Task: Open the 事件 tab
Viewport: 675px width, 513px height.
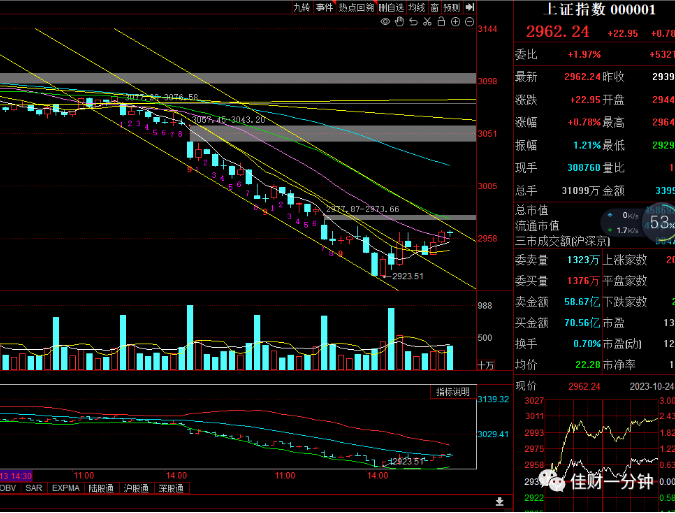Action: [x=324, y=7]
